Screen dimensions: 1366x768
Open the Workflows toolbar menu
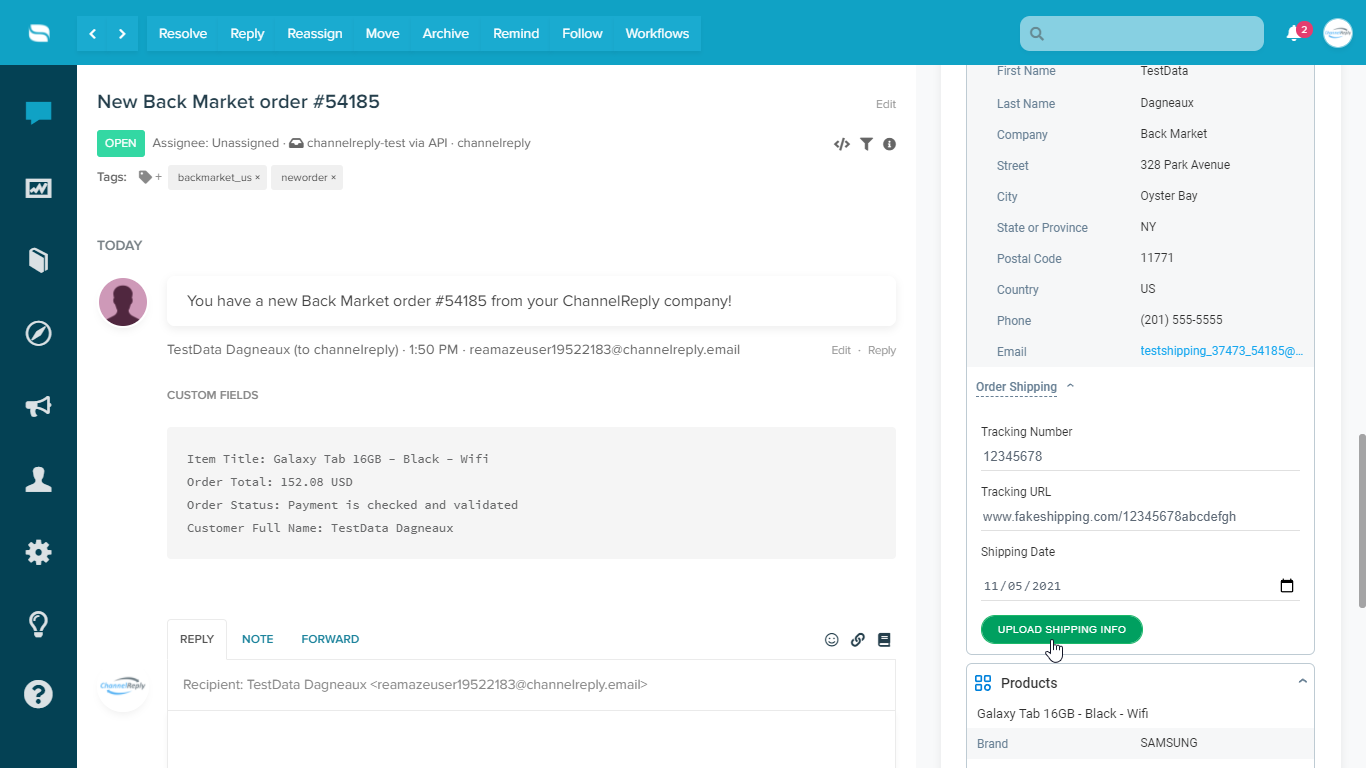657,33
